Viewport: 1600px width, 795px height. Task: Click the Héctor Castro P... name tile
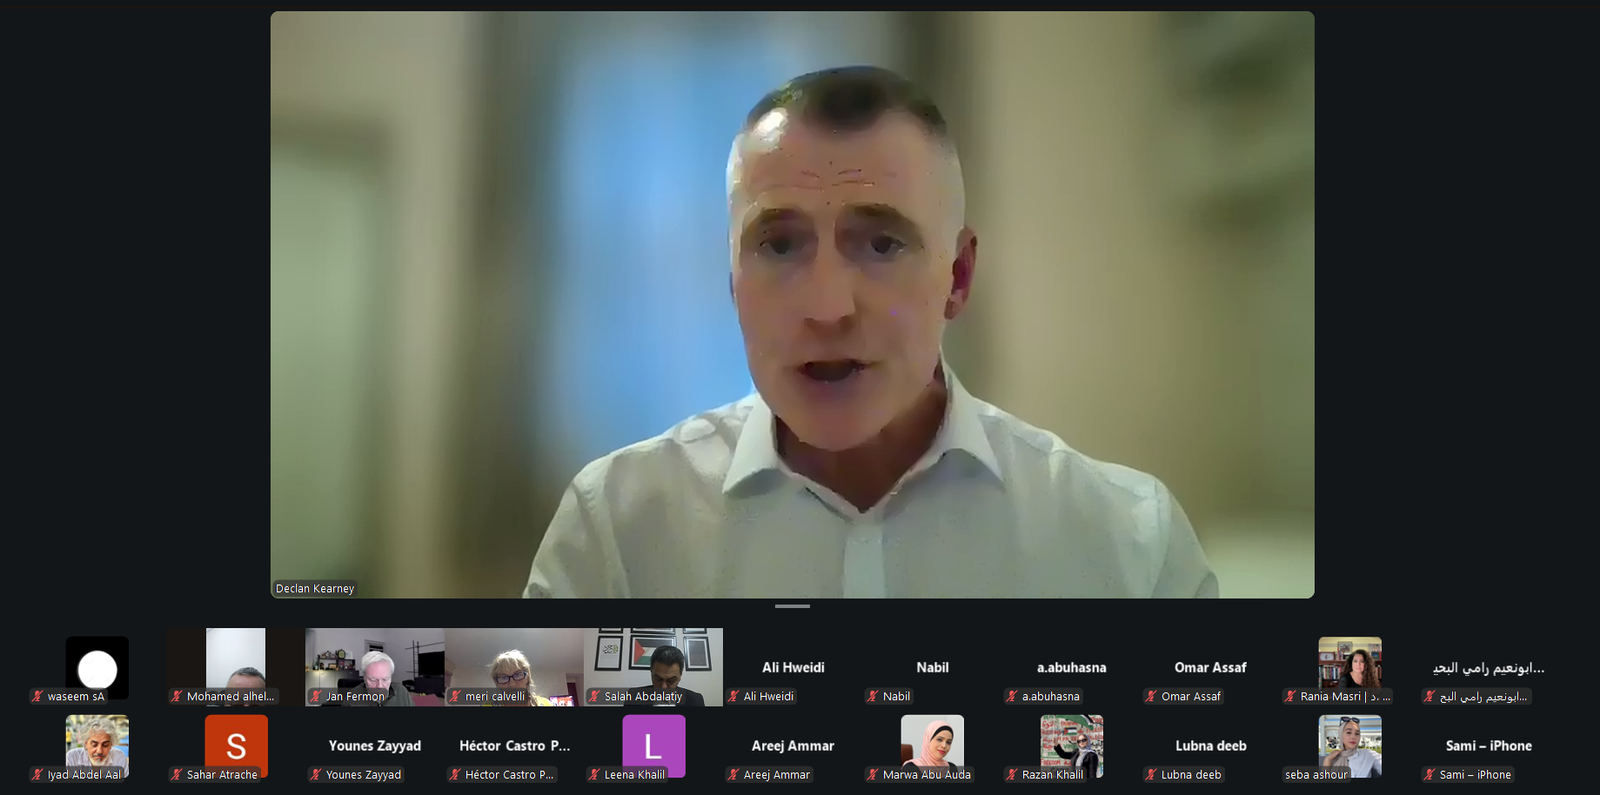click(x=514, y=746)
